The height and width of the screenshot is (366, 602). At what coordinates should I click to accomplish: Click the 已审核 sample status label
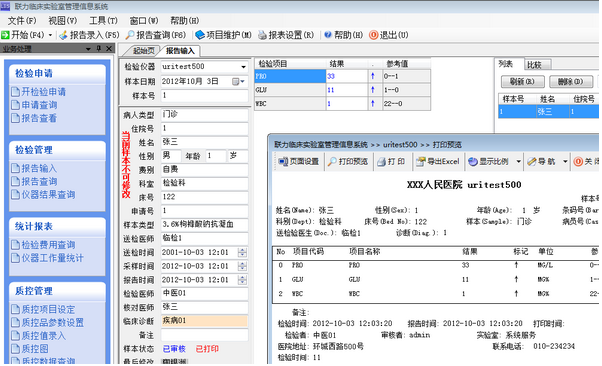click(174, 349)
